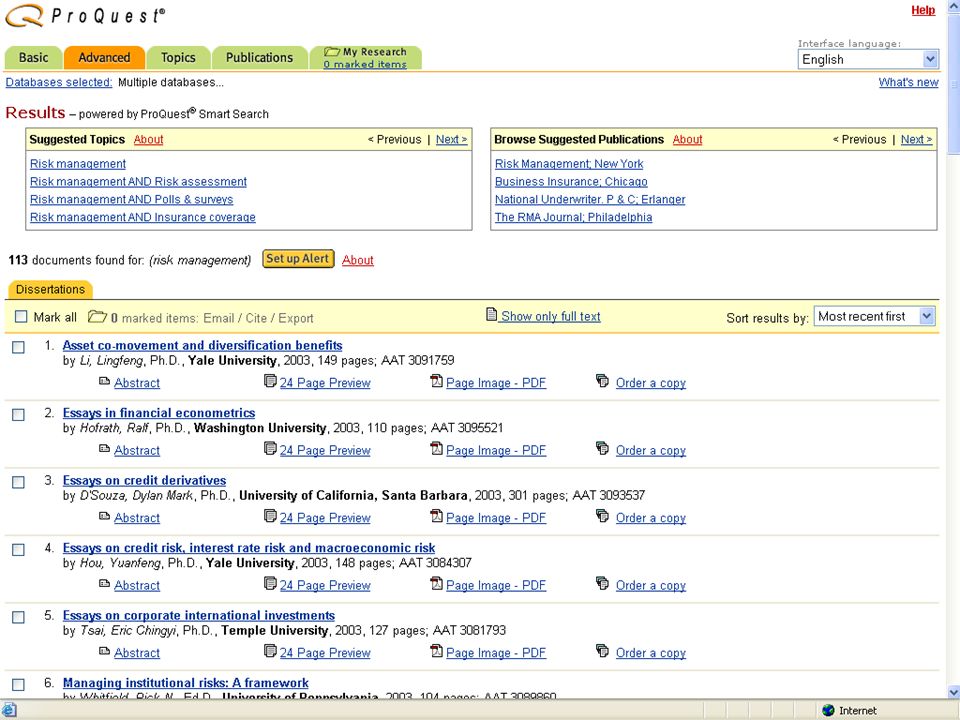Click PDF icon for Asset co-movement dissertation

[x=436, y=381]
